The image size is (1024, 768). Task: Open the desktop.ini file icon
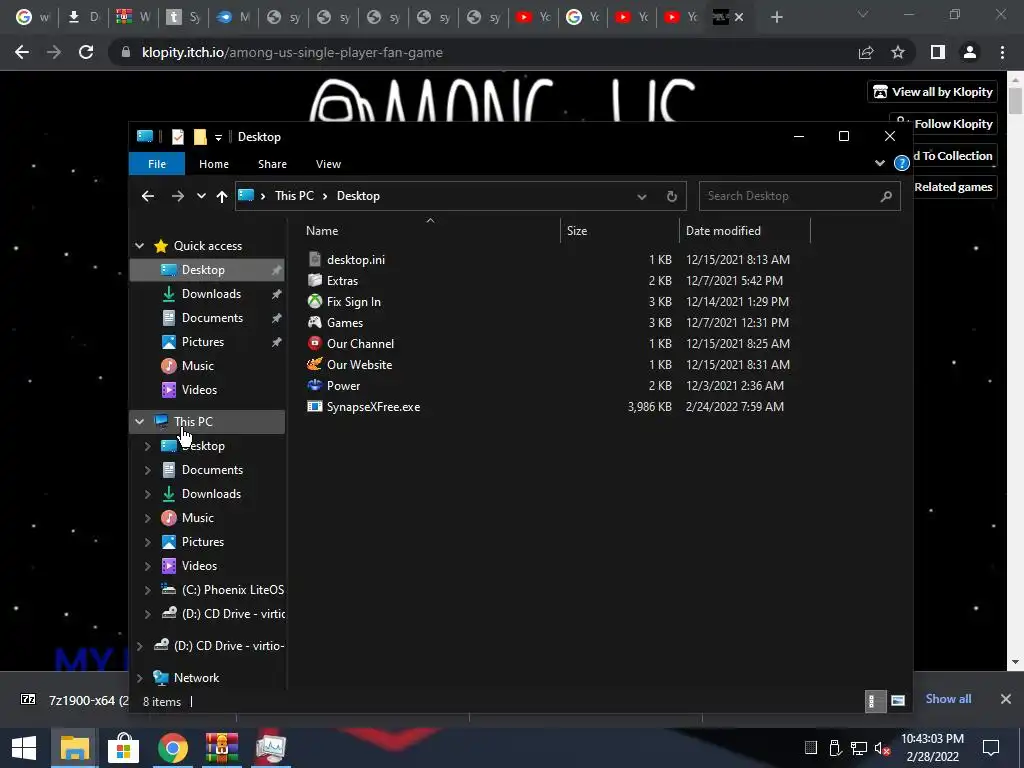(315, 259)
